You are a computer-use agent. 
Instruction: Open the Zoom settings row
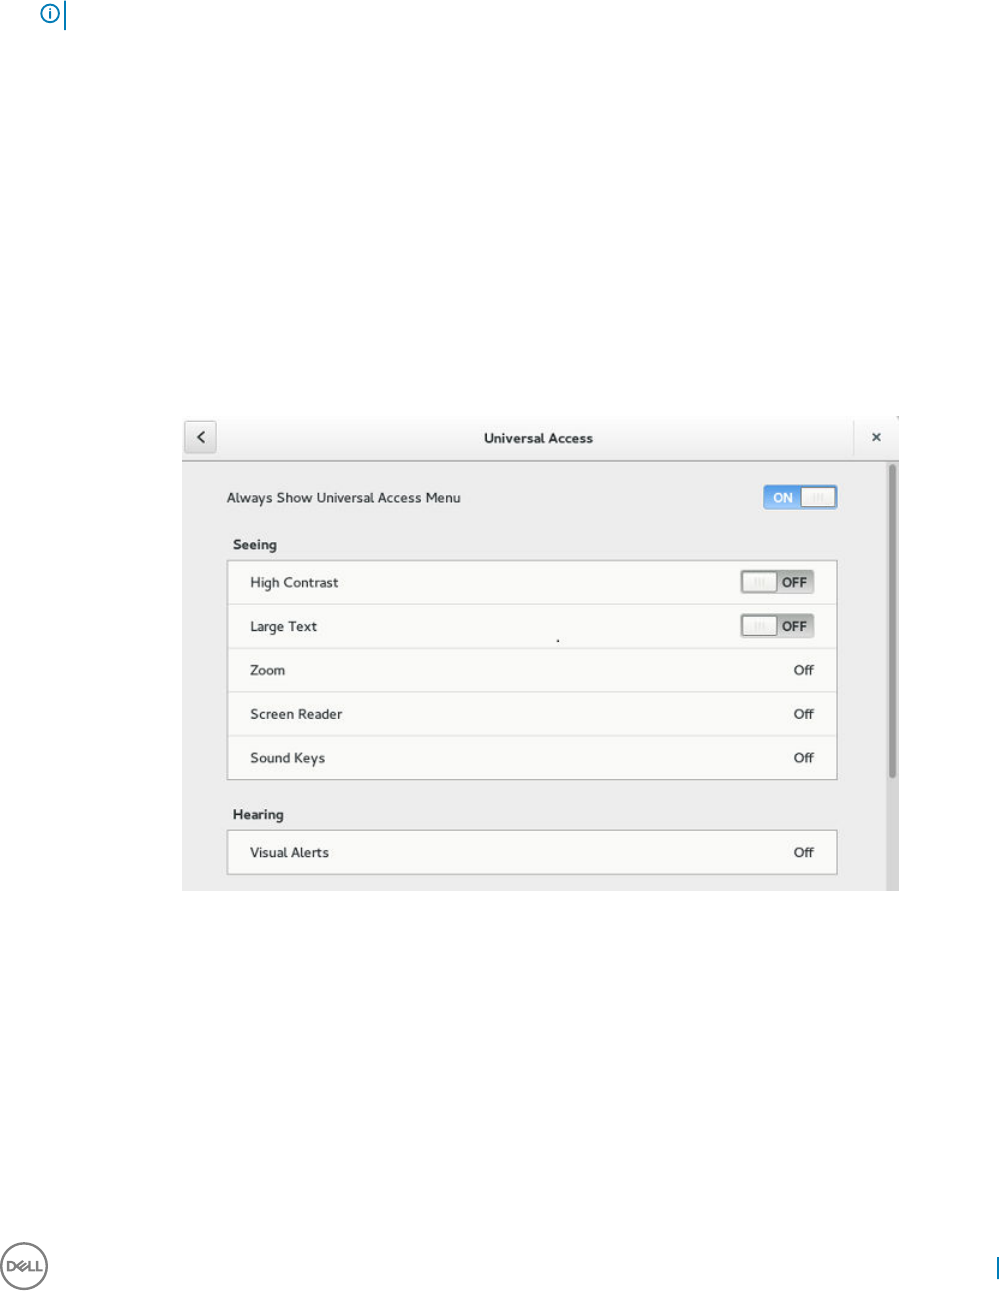532,670
